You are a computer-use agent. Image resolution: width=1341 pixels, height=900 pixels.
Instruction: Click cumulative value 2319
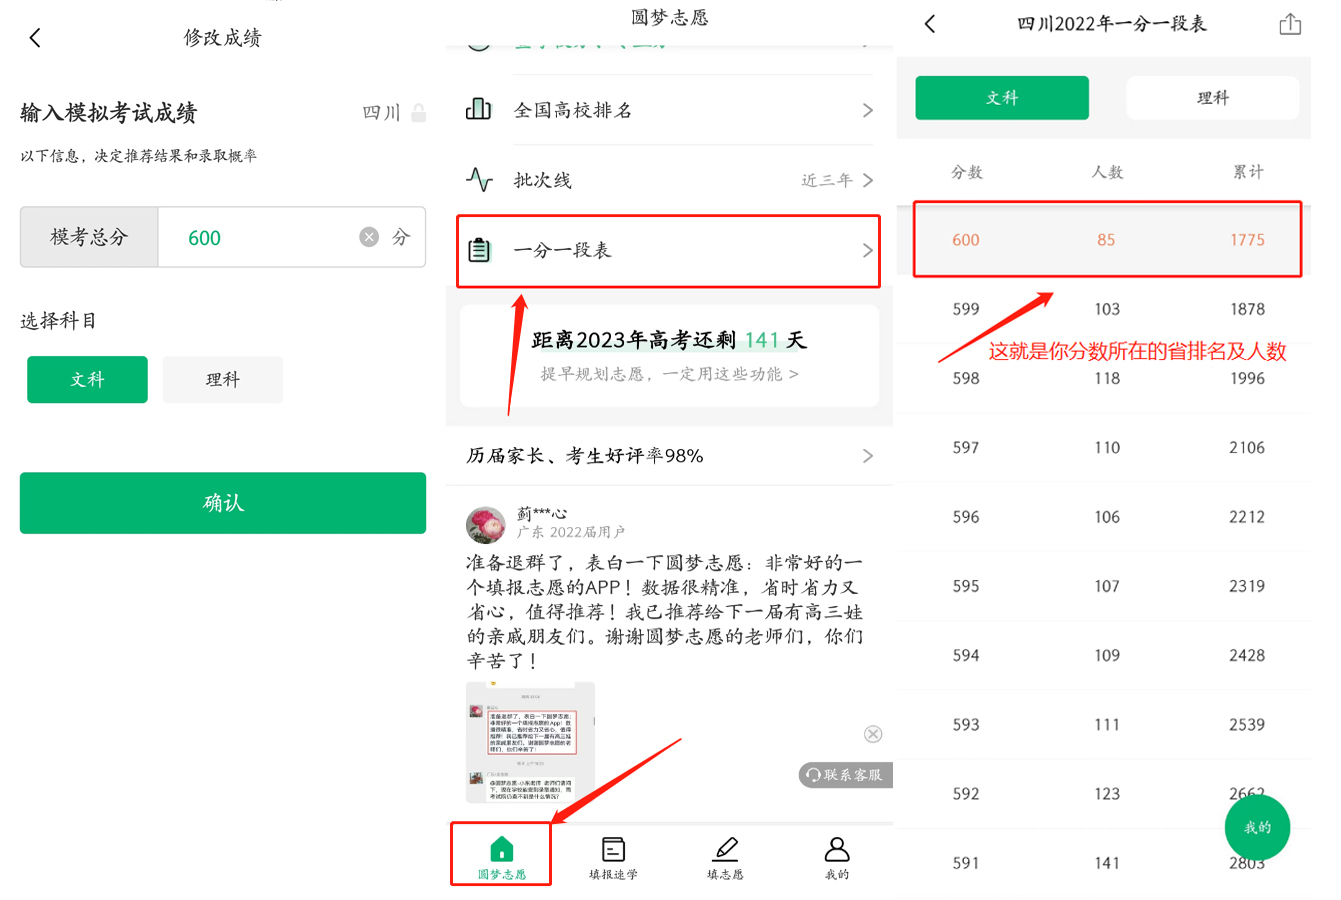pos(1247,586)
